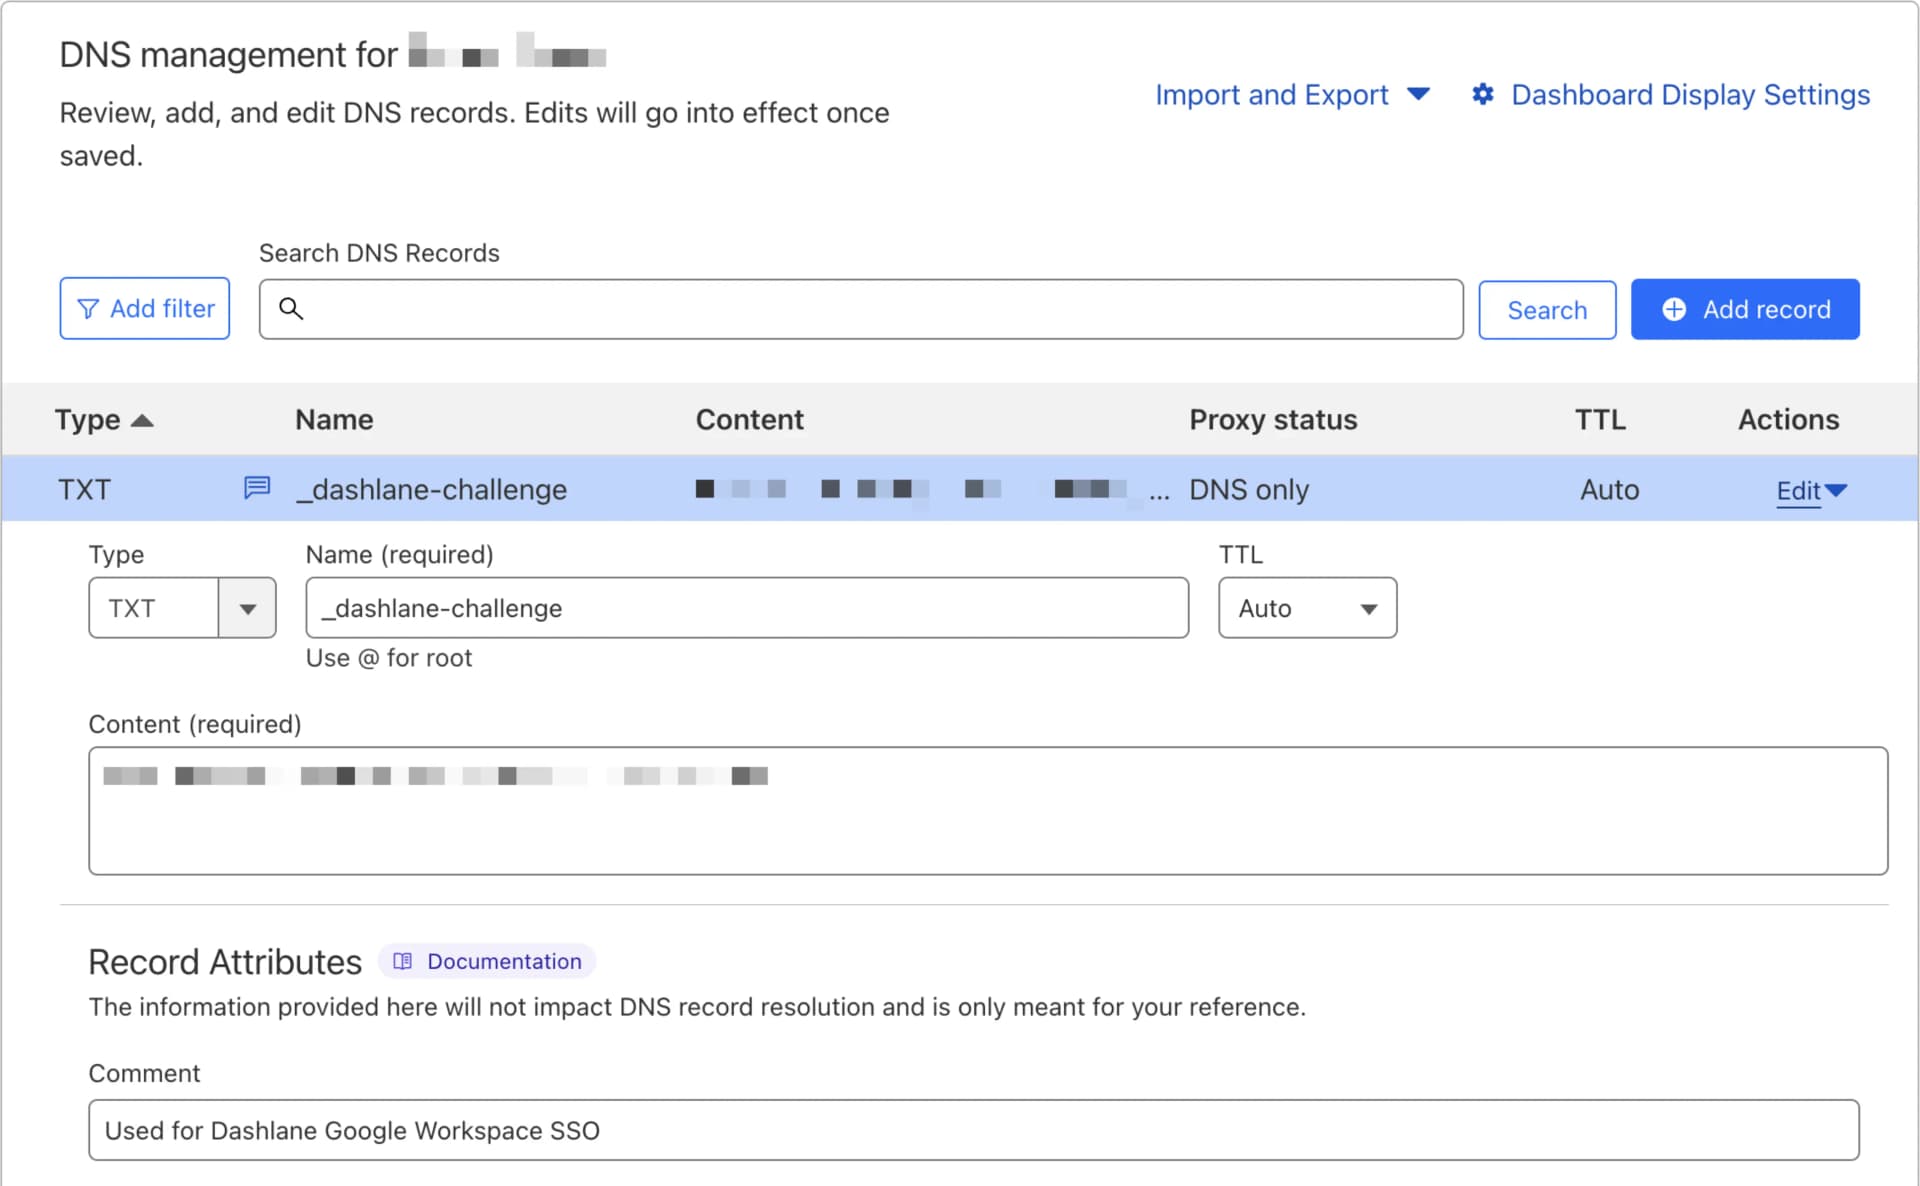This screenshot has width=1920, height=1186.
Task: Sort records using the Type column arrow
Action: tap(142, 420)
